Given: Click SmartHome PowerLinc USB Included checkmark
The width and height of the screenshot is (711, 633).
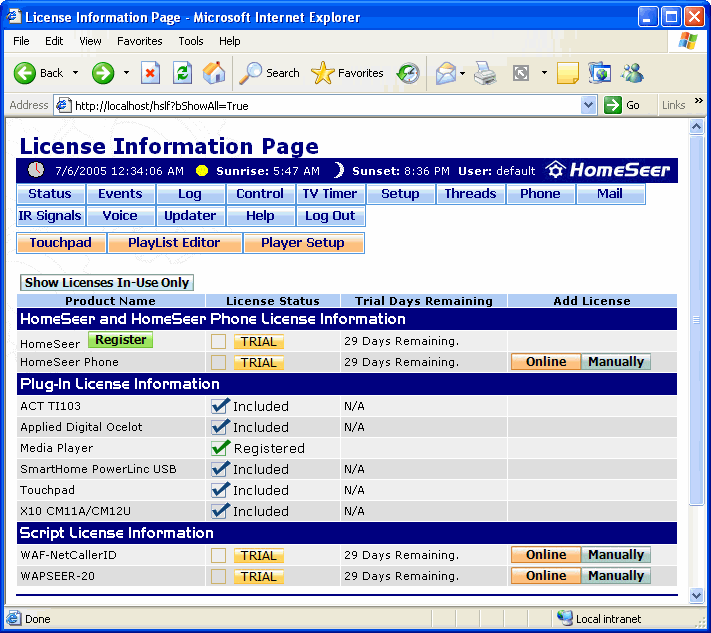Looking at the screenshot, I should pos(220,468).
